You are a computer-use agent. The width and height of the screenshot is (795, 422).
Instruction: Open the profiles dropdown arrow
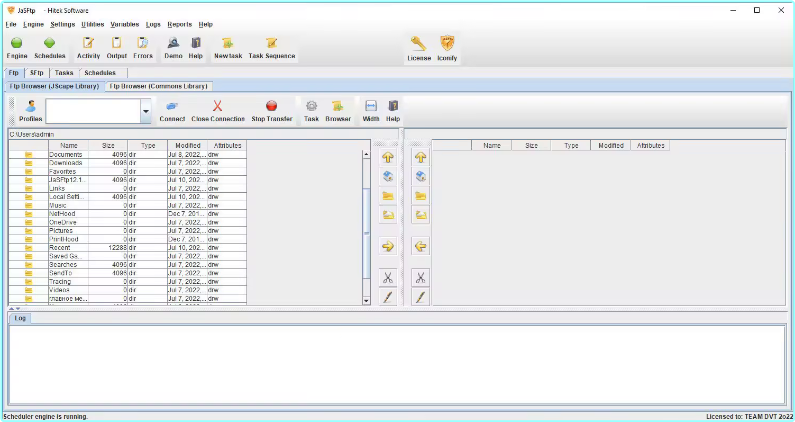click(x=146, y=111)
